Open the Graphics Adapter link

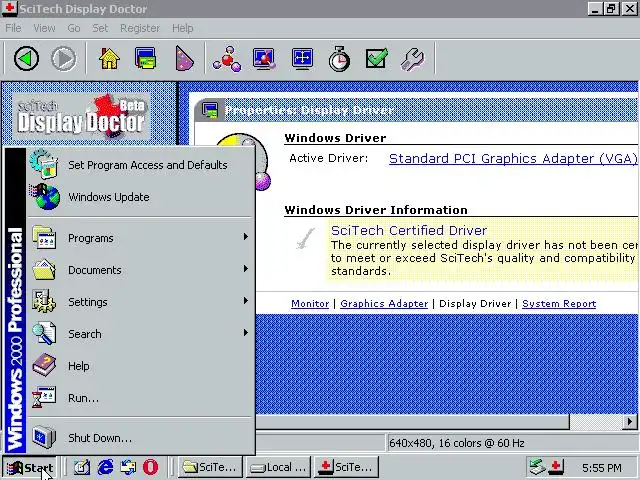click(x=384, y=304)
